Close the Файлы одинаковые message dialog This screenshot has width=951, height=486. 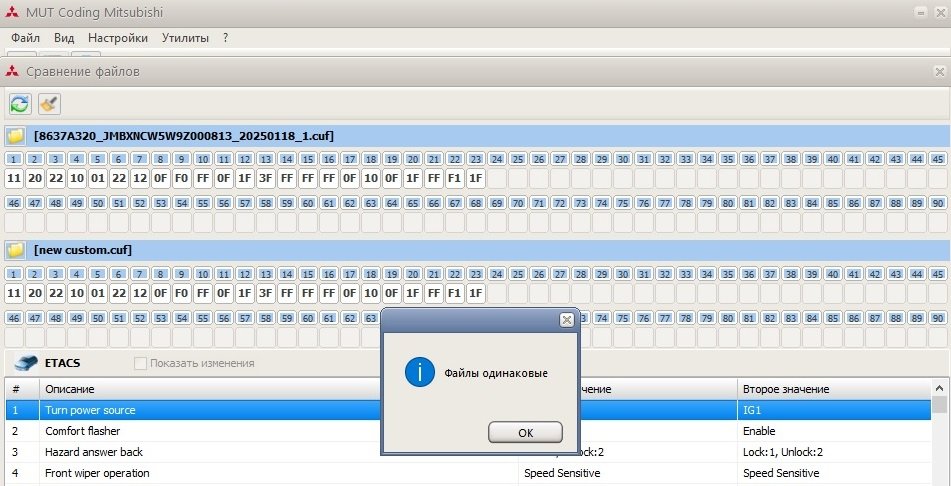(x=566, y=320)
